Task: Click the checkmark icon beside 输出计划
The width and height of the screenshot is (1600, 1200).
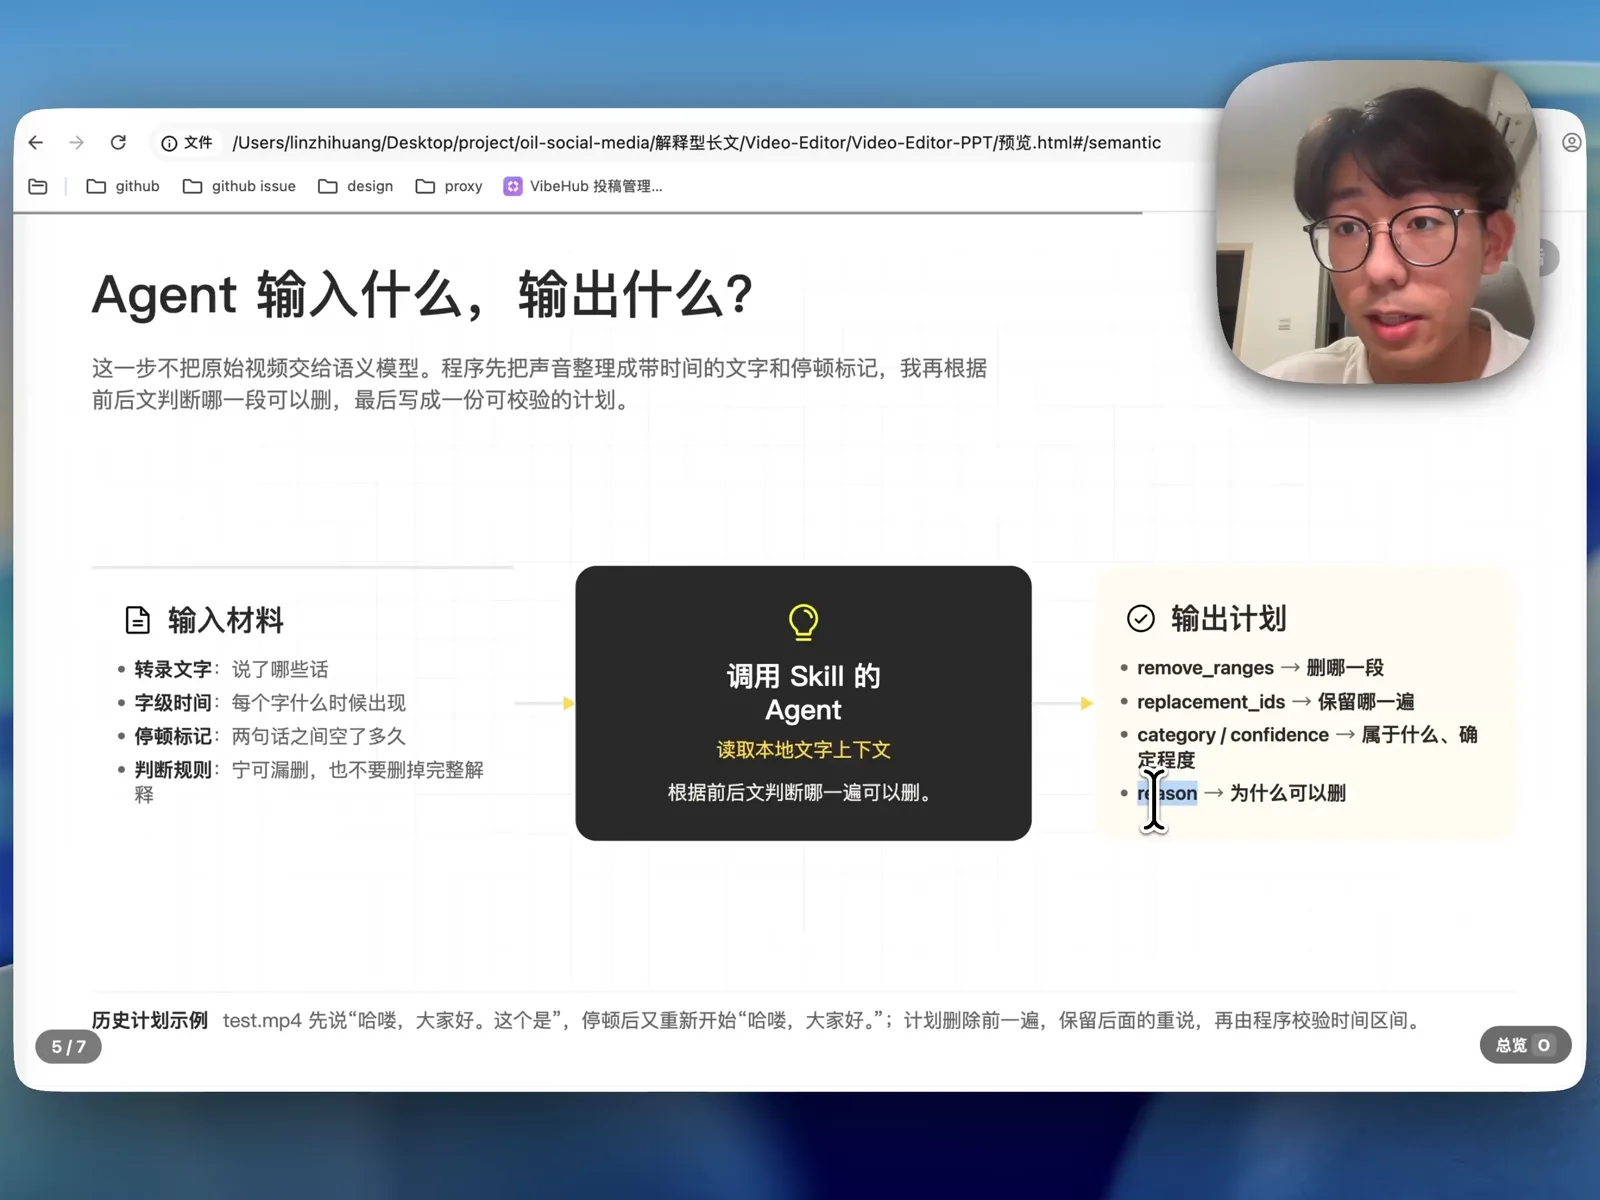Action: click(x=1140, y=619)
